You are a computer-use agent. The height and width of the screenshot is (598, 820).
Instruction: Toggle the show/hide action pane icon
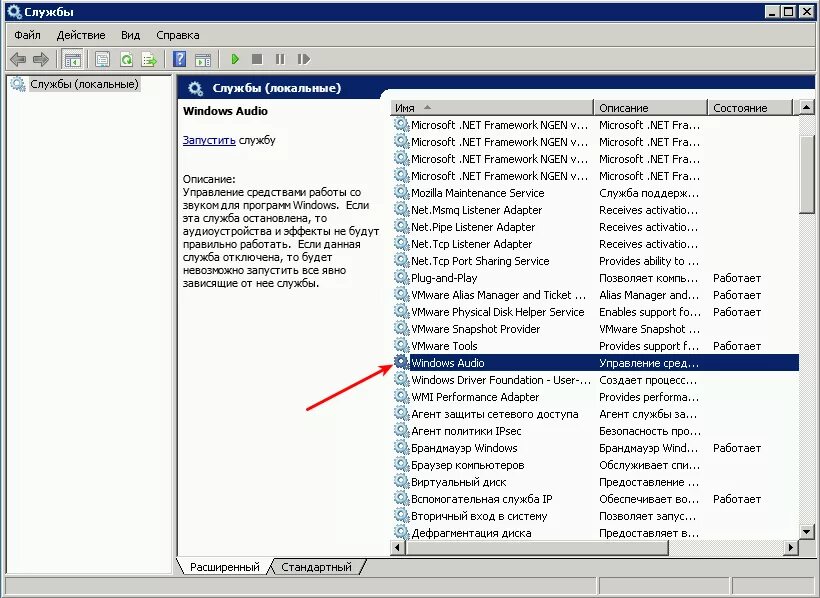pos(203,59)
